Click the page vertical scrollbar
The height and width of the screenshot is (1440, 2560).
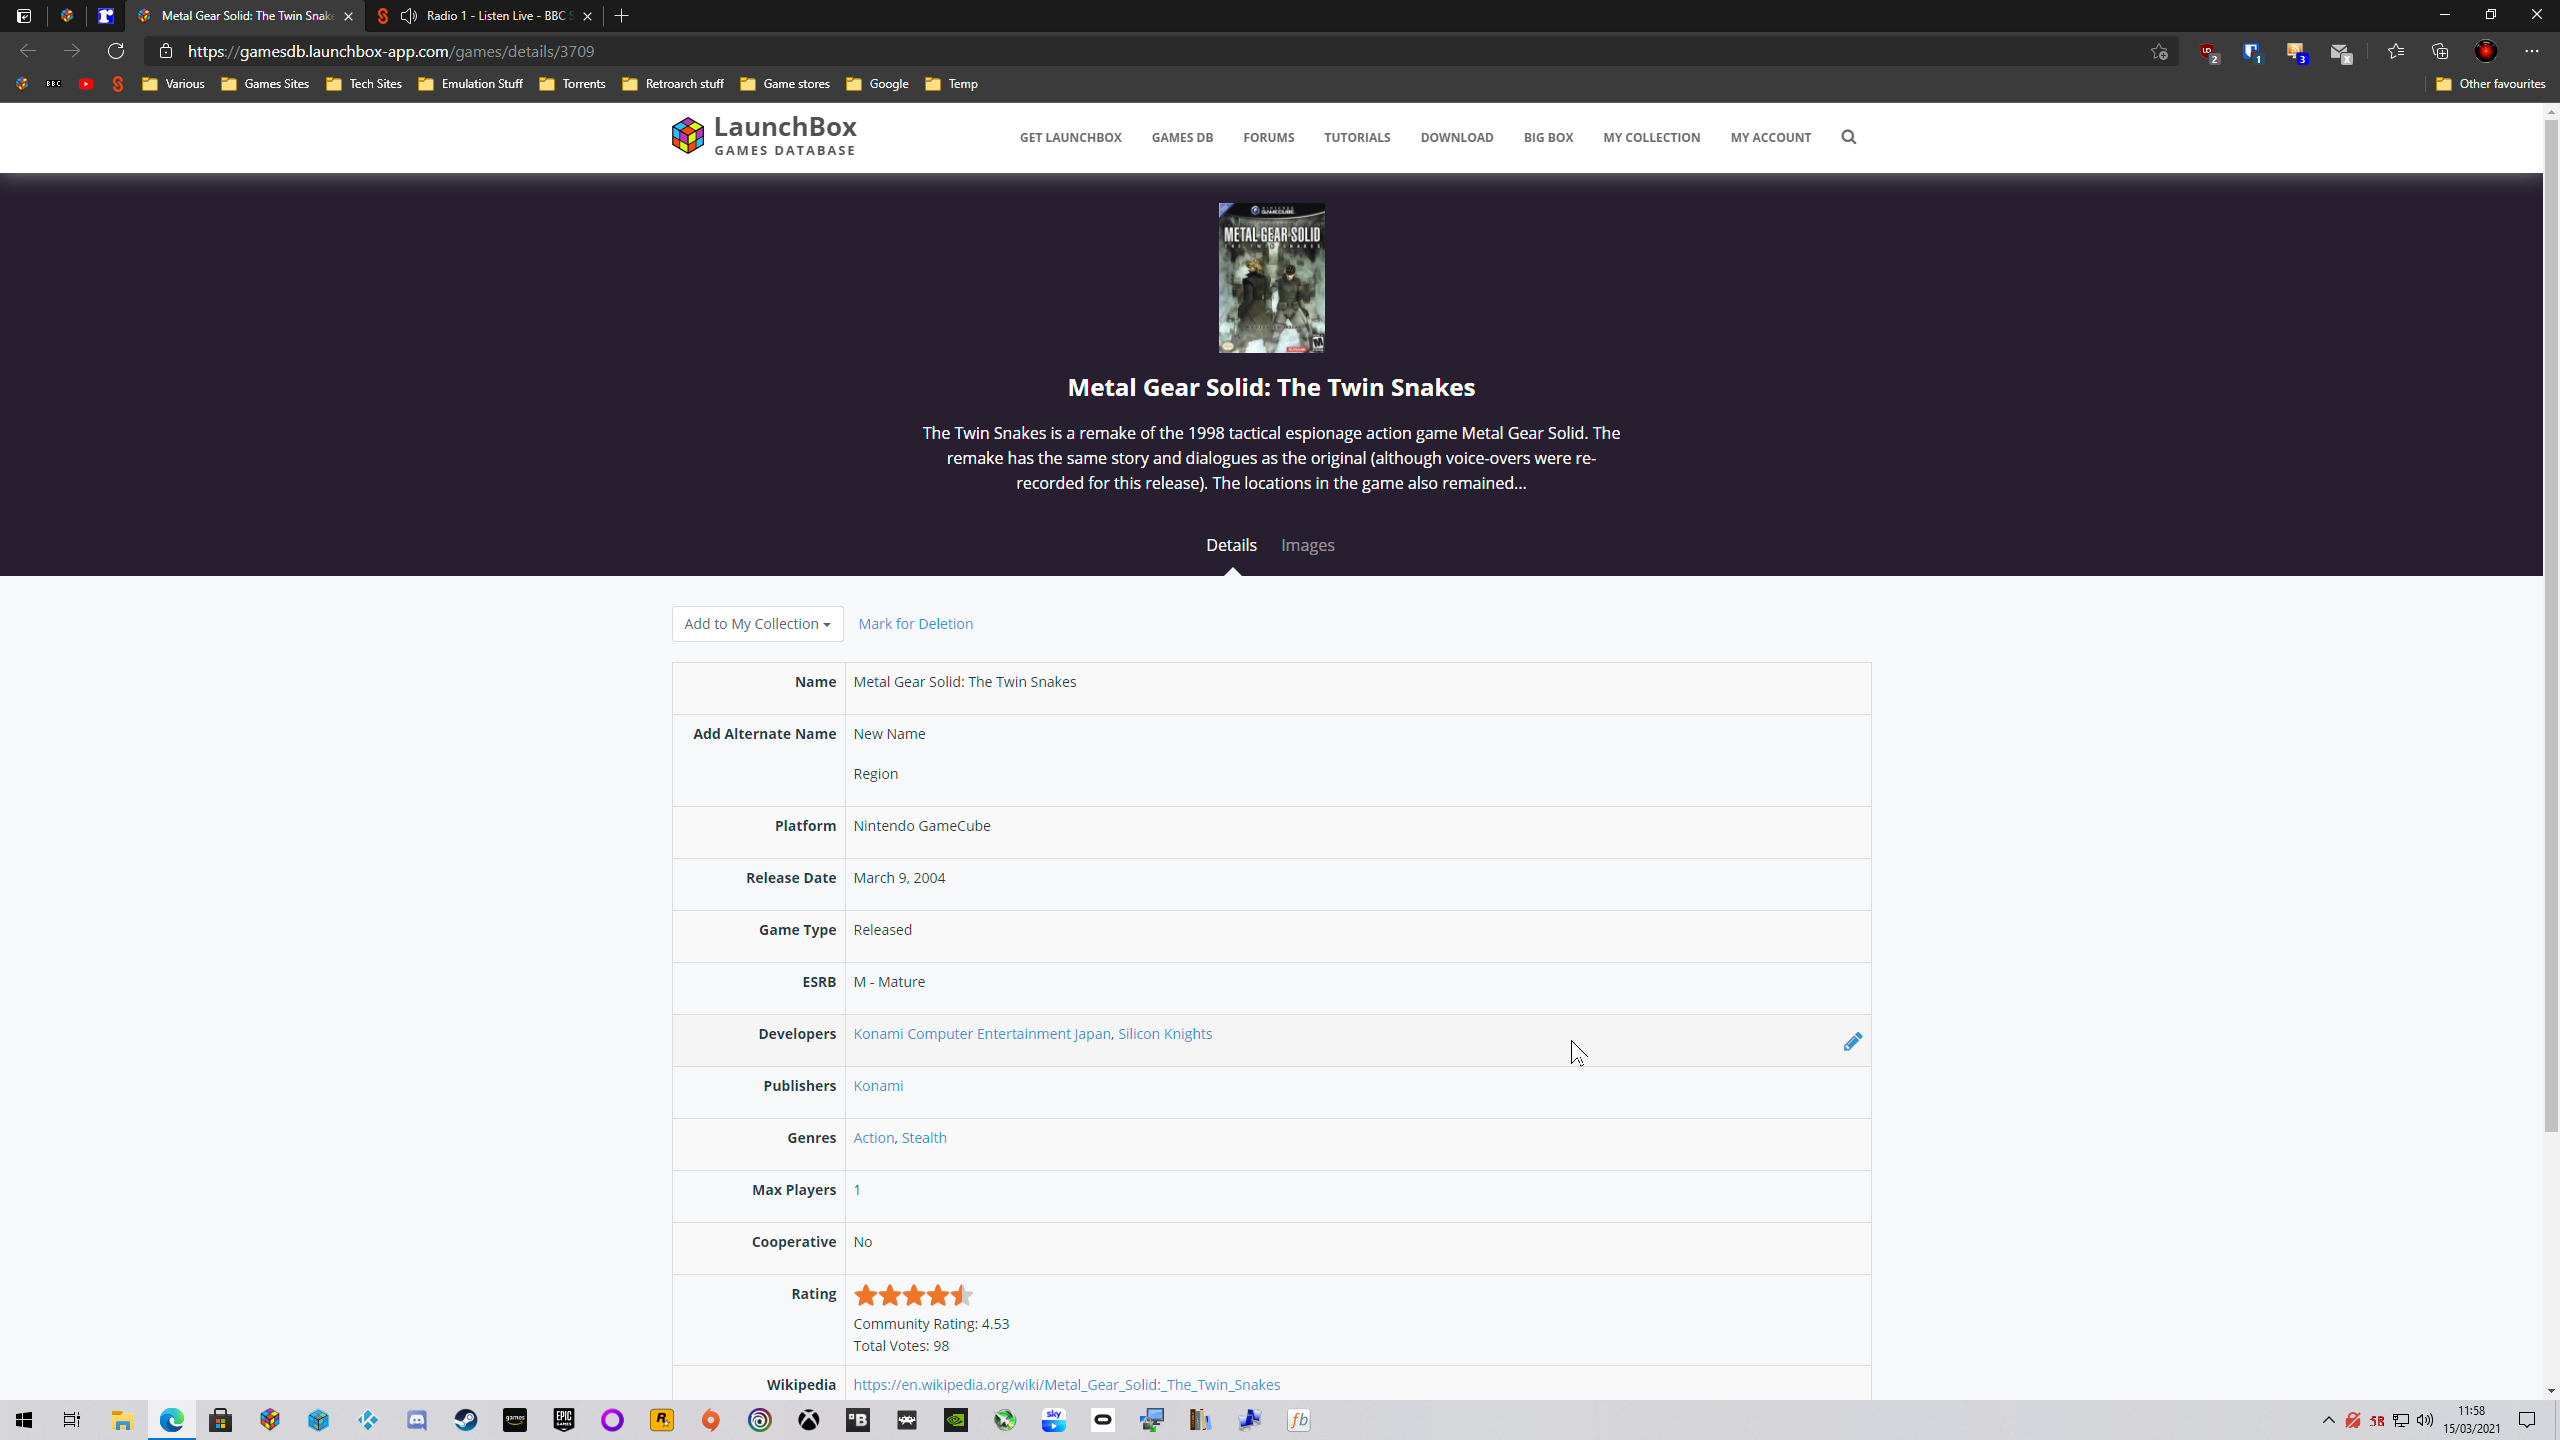pos(2551,625)
